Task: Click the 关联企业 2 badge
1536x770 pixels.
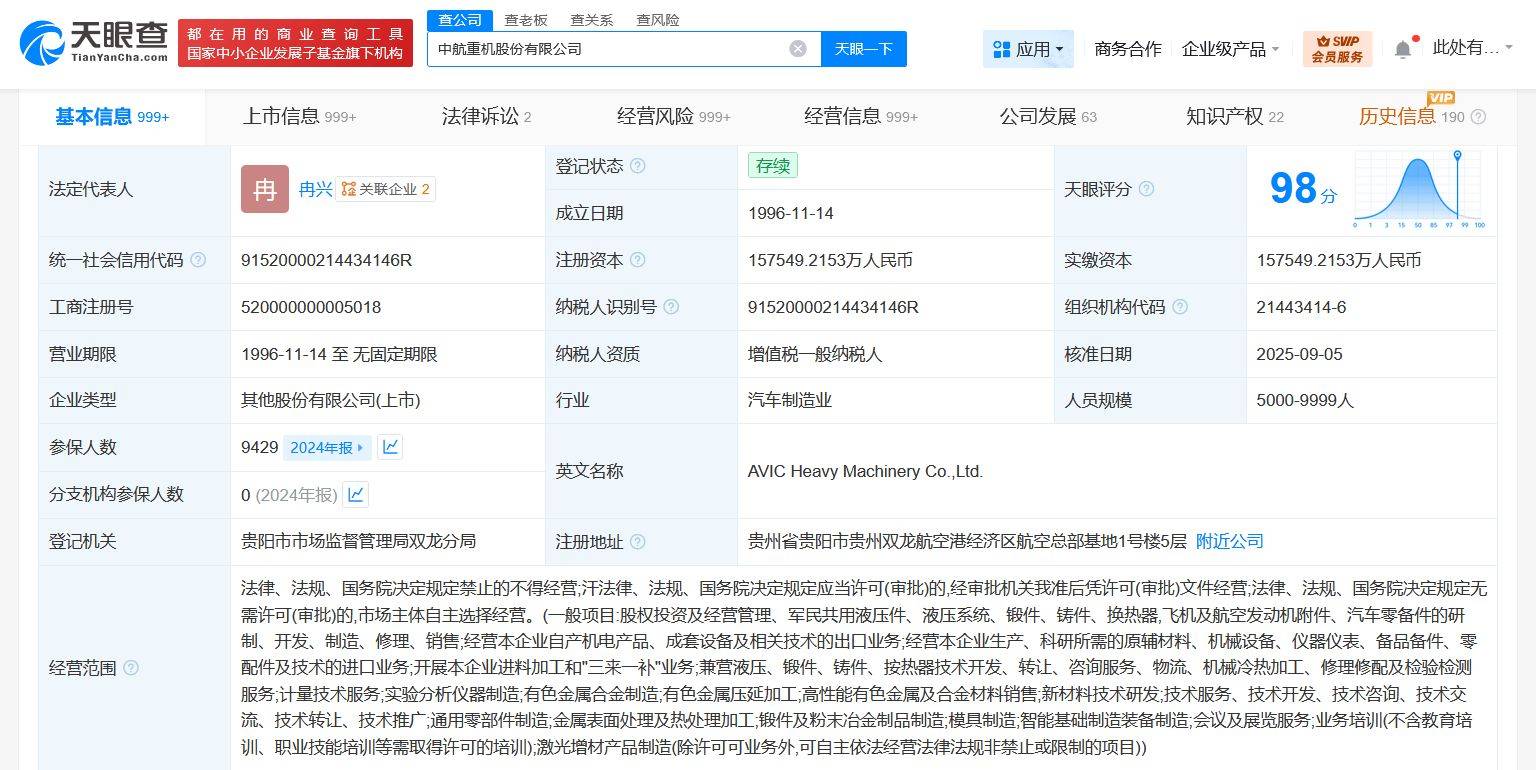Action: click(x=386, y=189)
